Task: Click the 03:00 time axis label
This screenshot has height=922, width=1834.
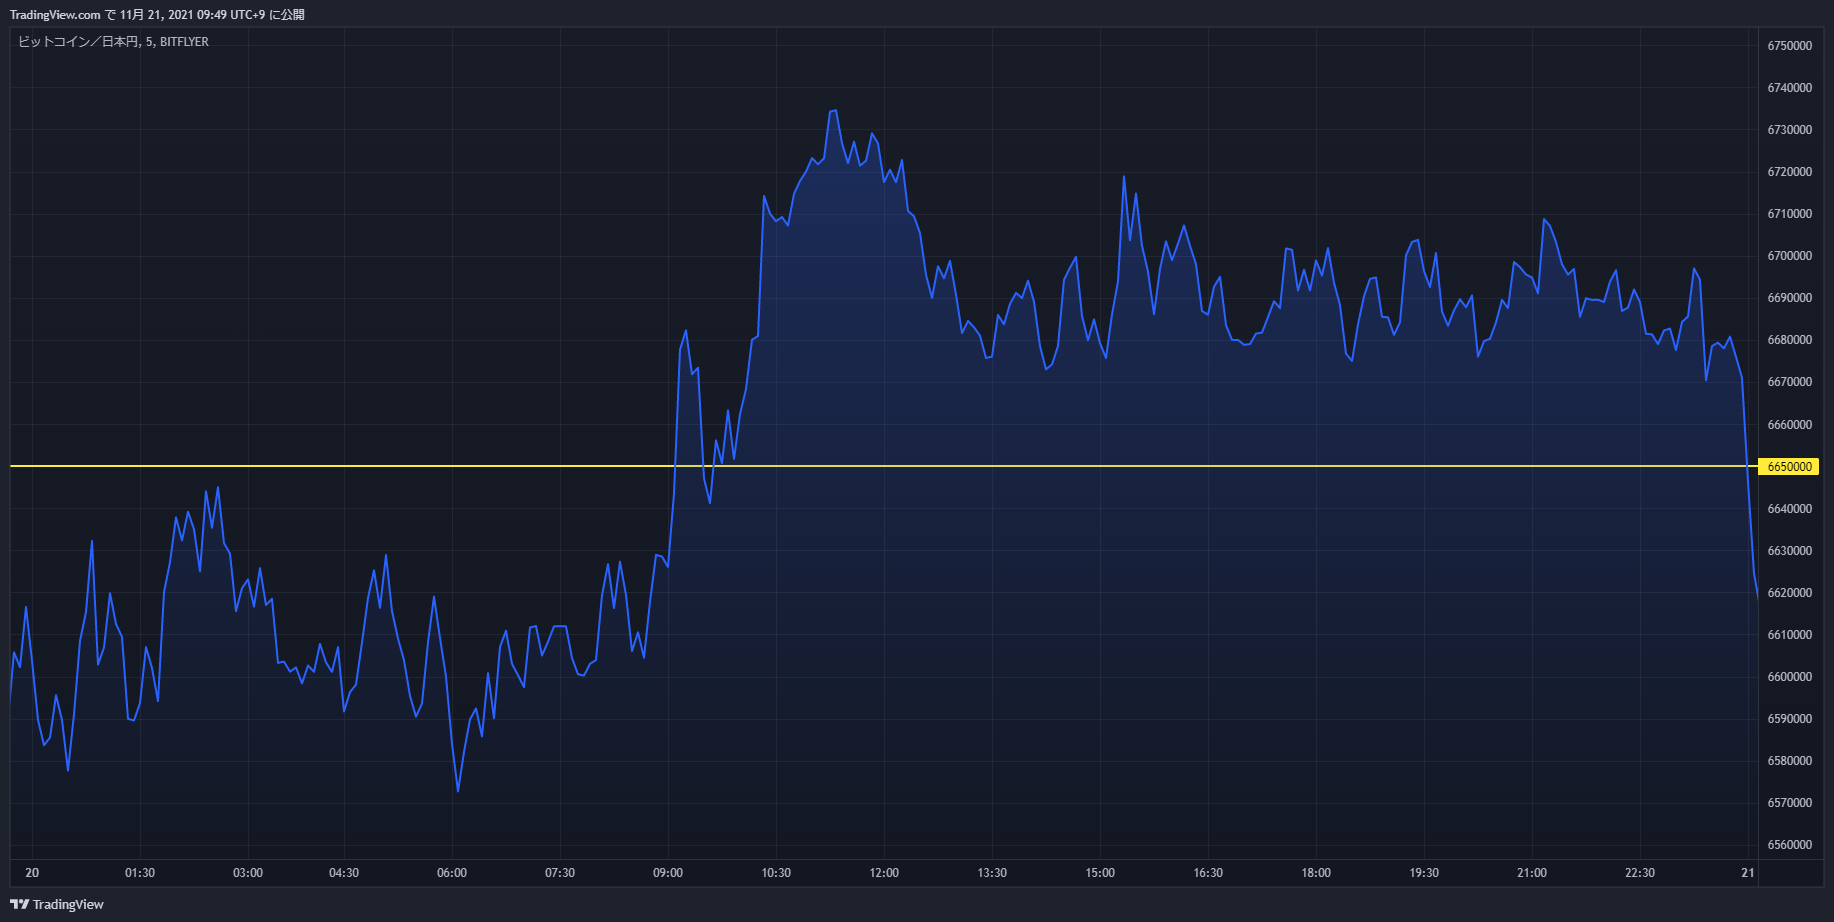Action: tap(248, 873)
